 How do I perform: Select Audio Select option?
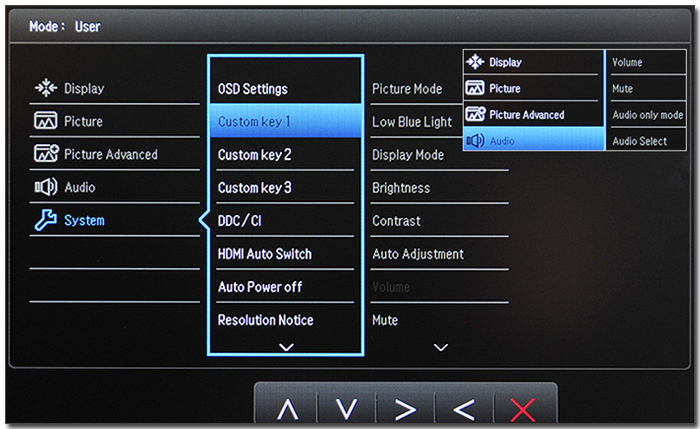(x=639, y=141)
